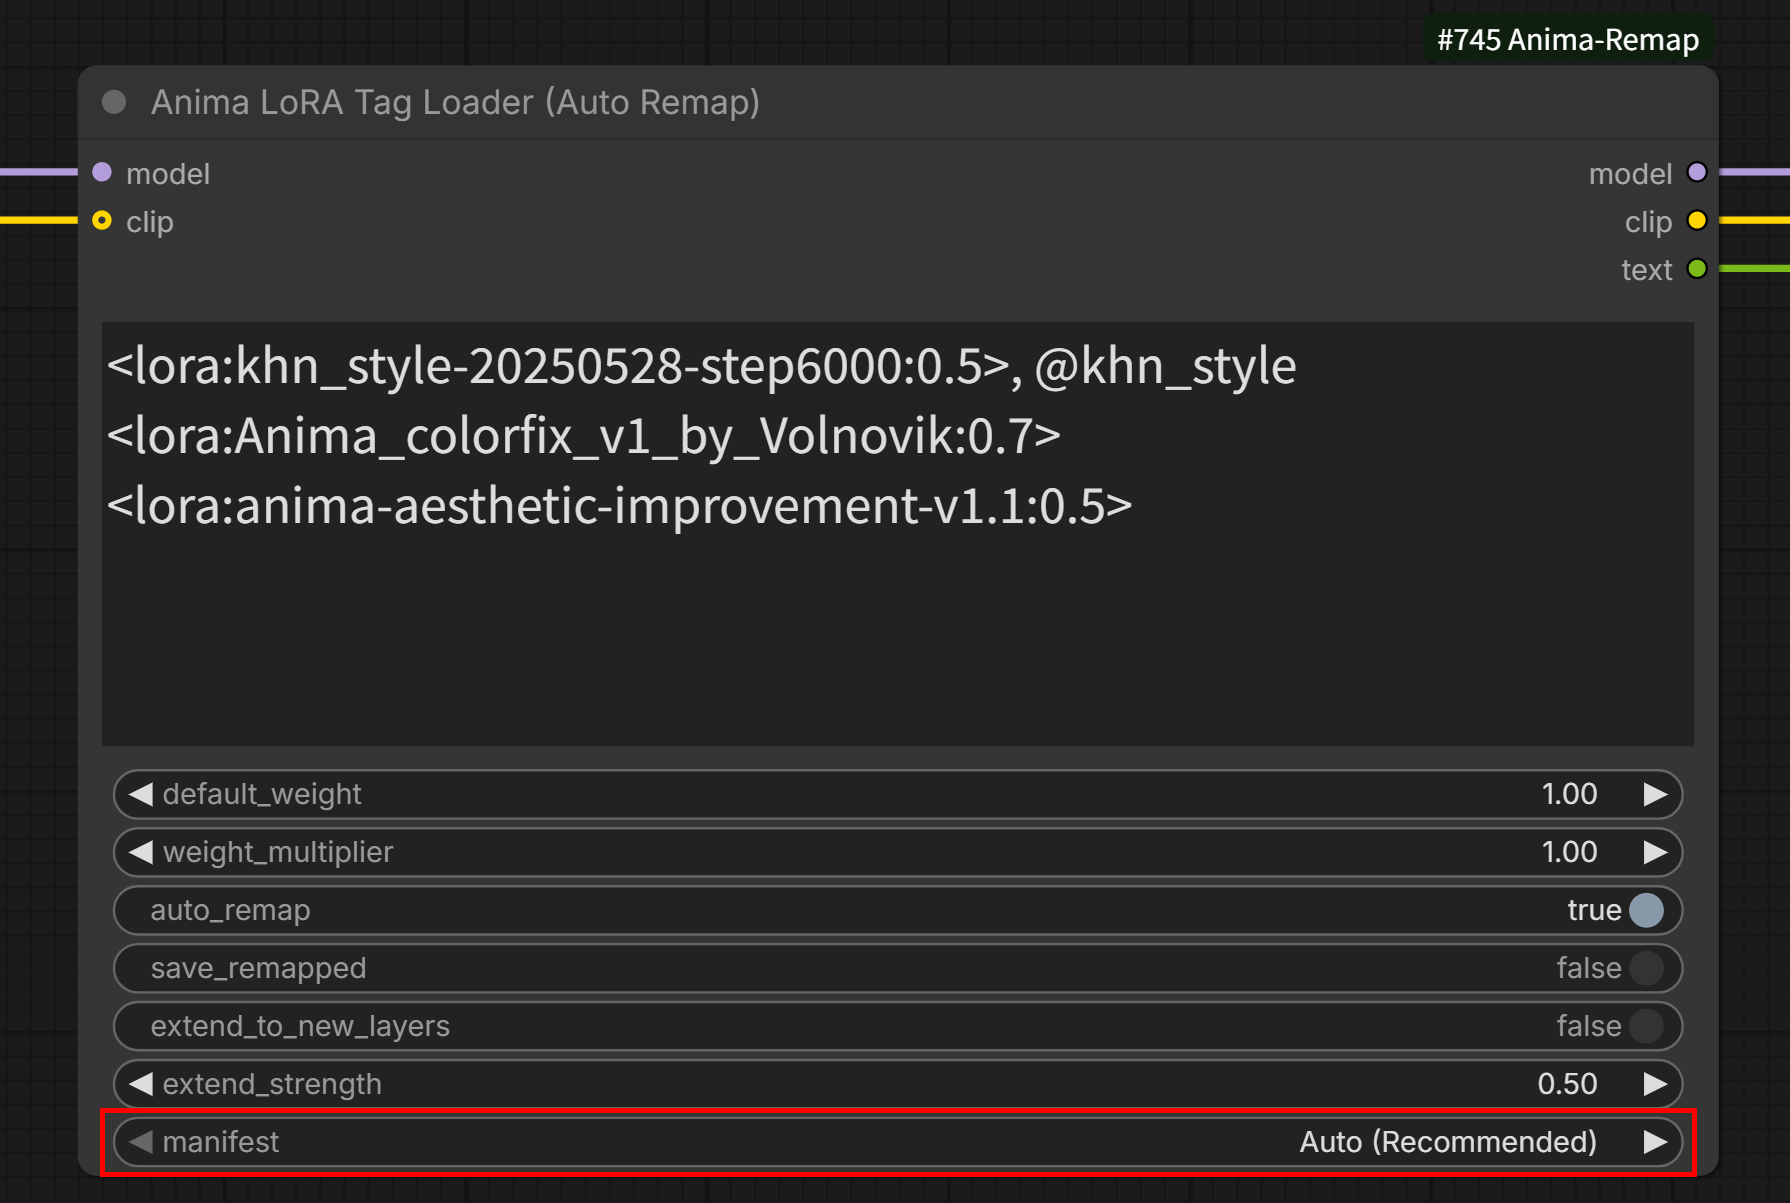Click the weight_multiplier value 1.00
The image size is (1790, 1203).
(1569, 852)
